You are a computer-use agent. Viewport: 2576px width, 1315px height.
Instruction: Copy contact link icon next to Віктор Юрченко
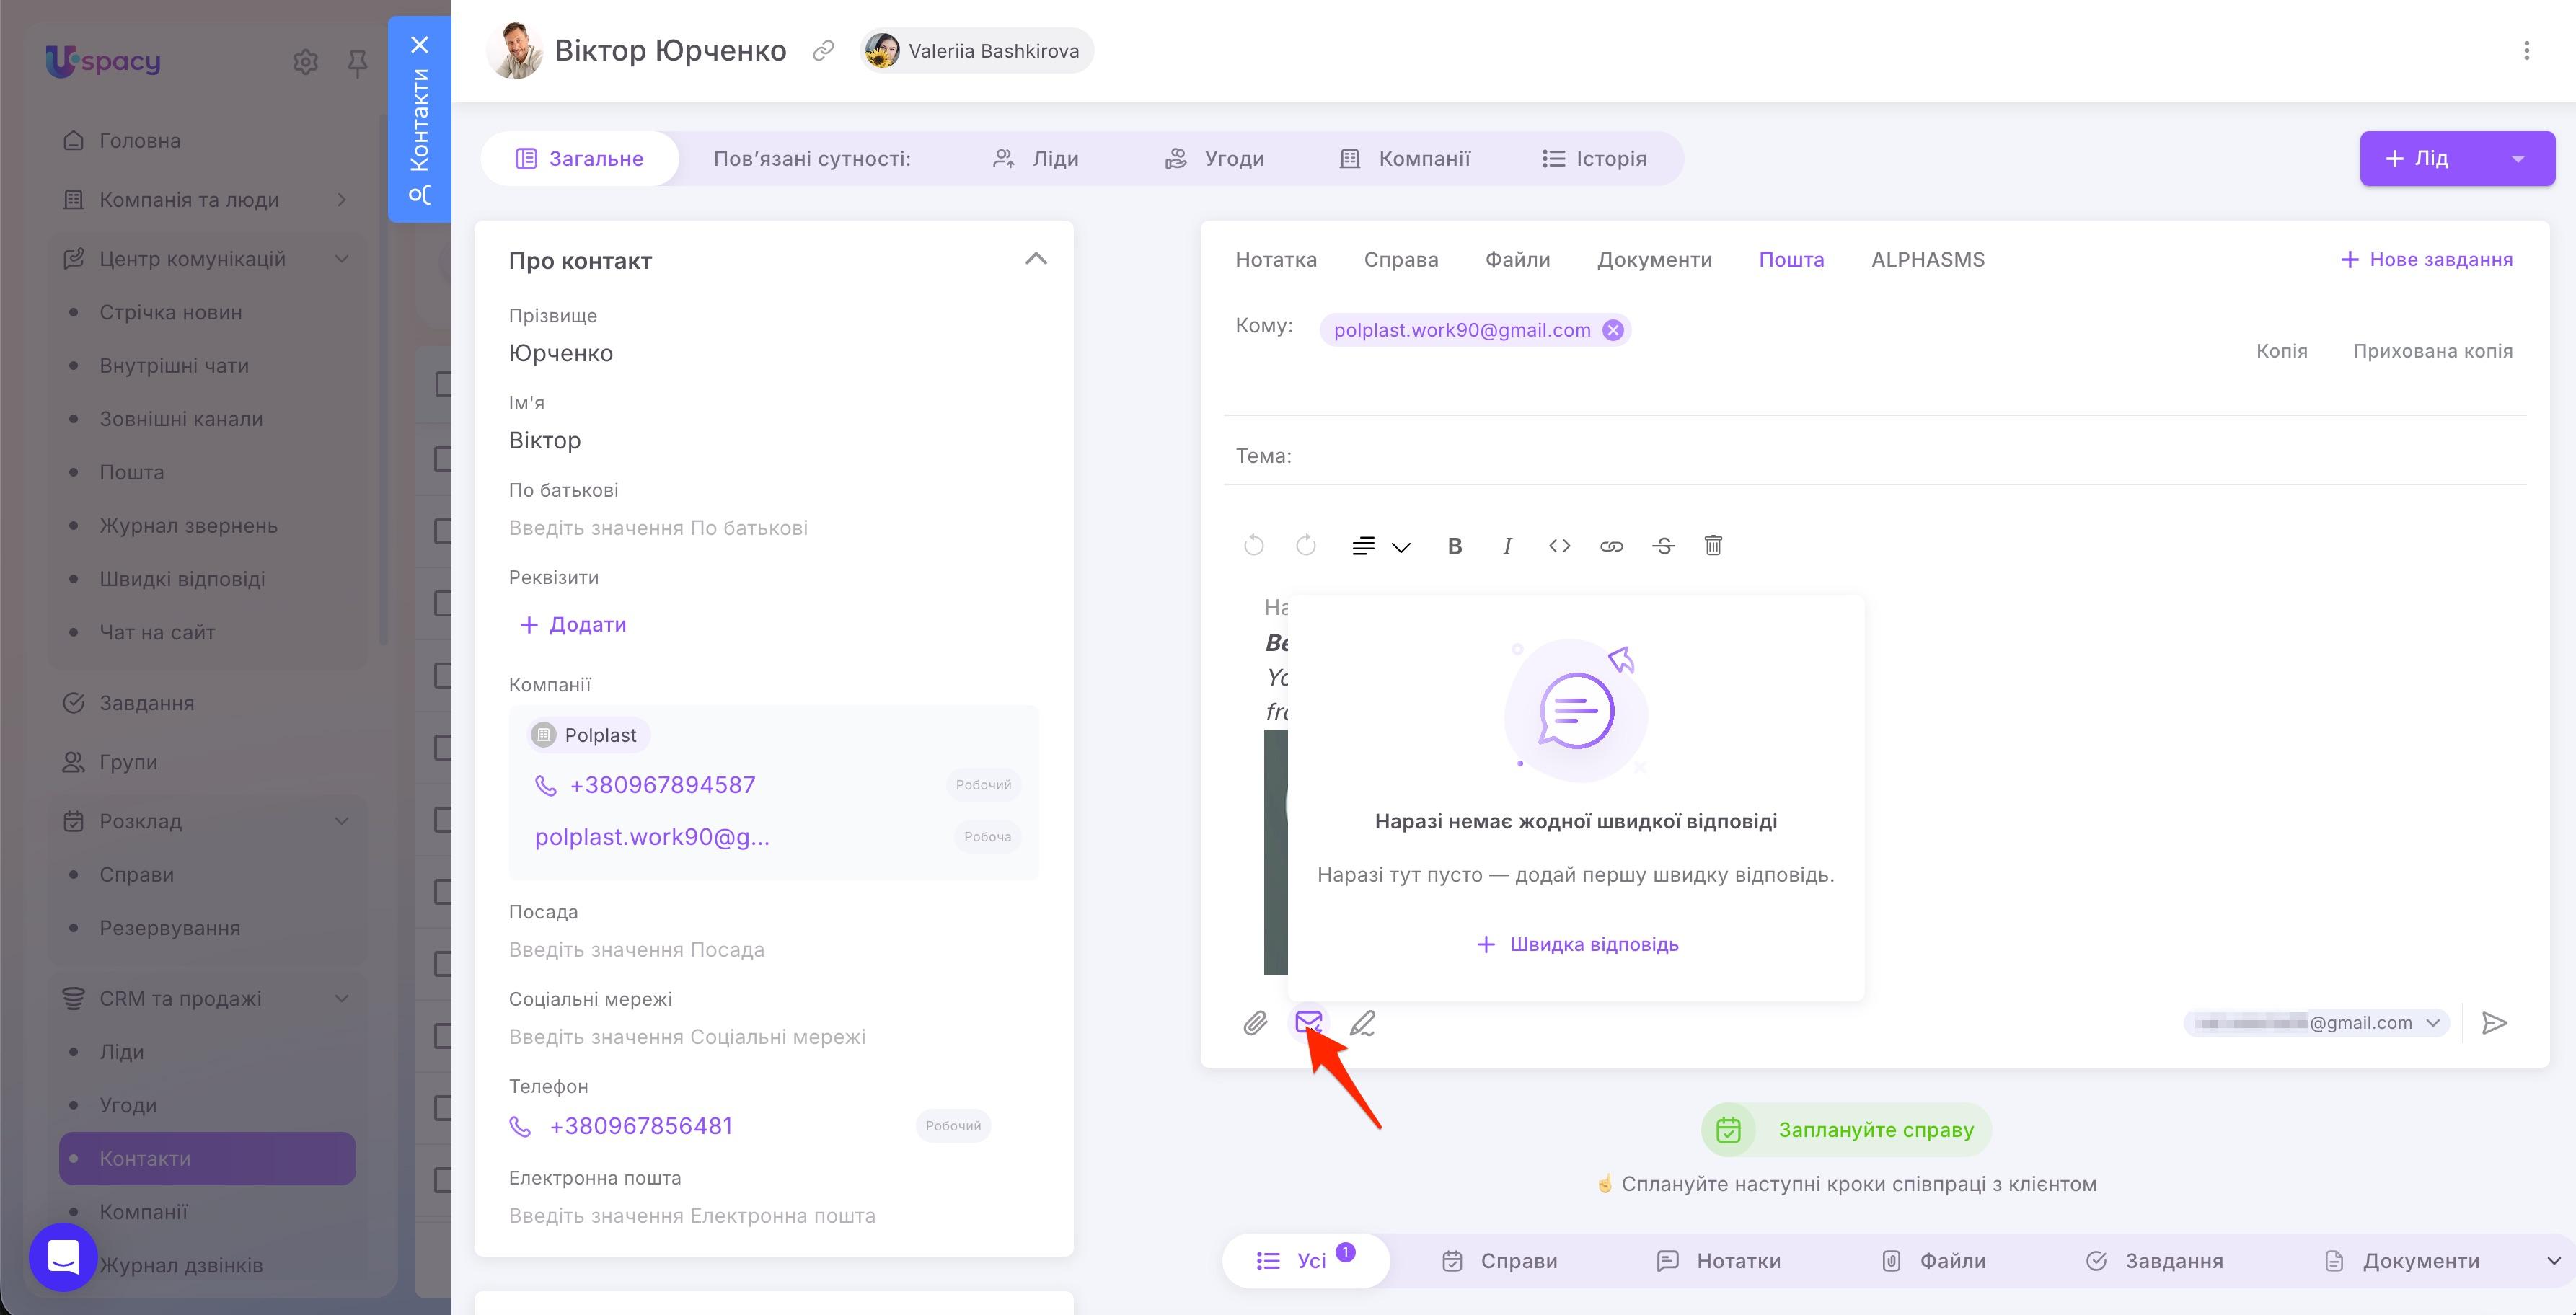click(823, 51)
